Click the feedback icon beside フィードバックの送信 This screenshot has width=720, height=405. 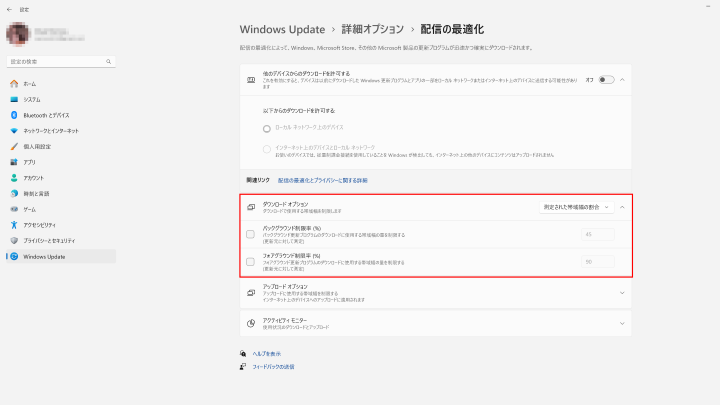pyautogui.click(x=243, y=366)
